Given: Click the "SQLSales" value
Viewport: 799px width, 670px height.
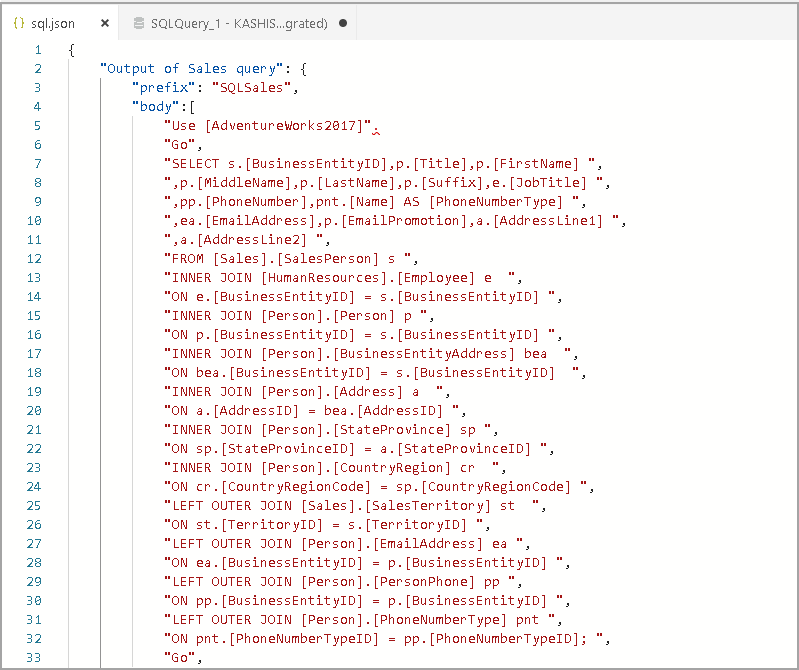Looking at the screenshot, I should (251, 88).
